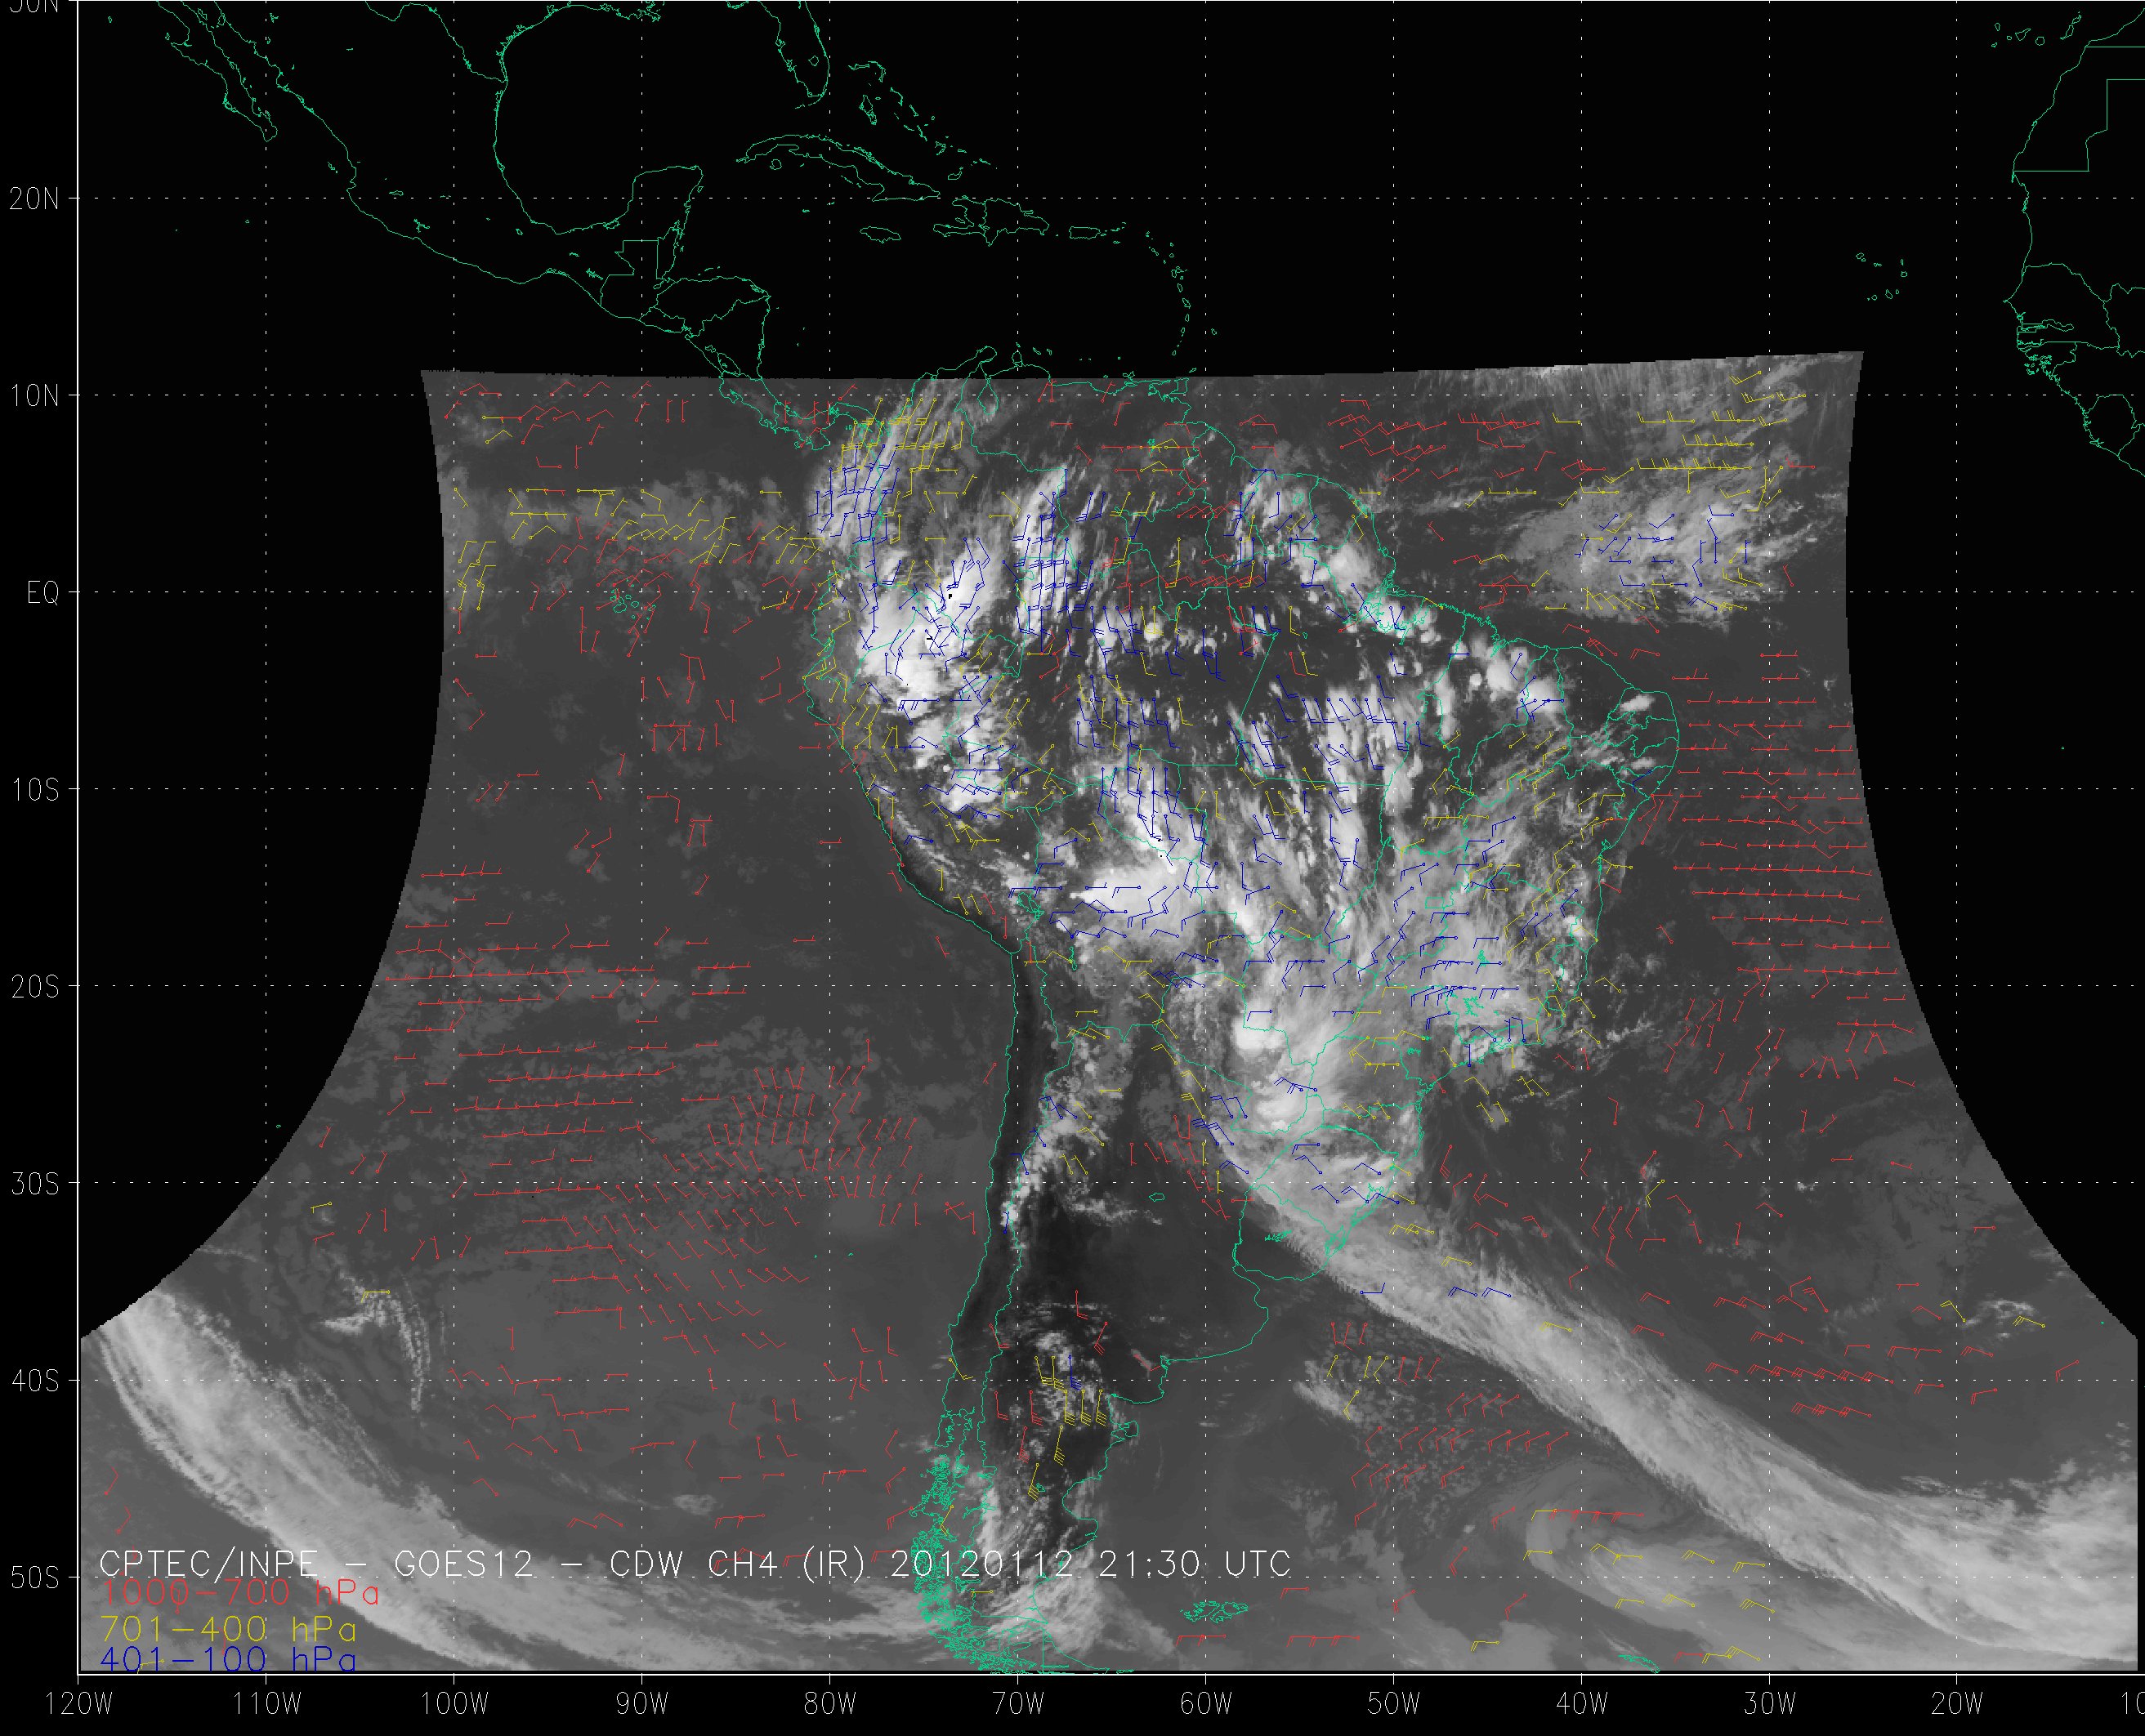Click the 60W longitude label
Image resolution: width=2145 pixels, height=1736 pixels.
(x=1205, y=1704)
